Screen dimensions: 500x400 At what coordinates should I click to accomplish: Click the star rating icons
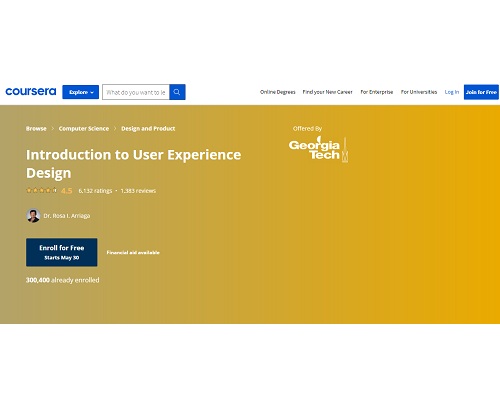click(x=41, y=191)
